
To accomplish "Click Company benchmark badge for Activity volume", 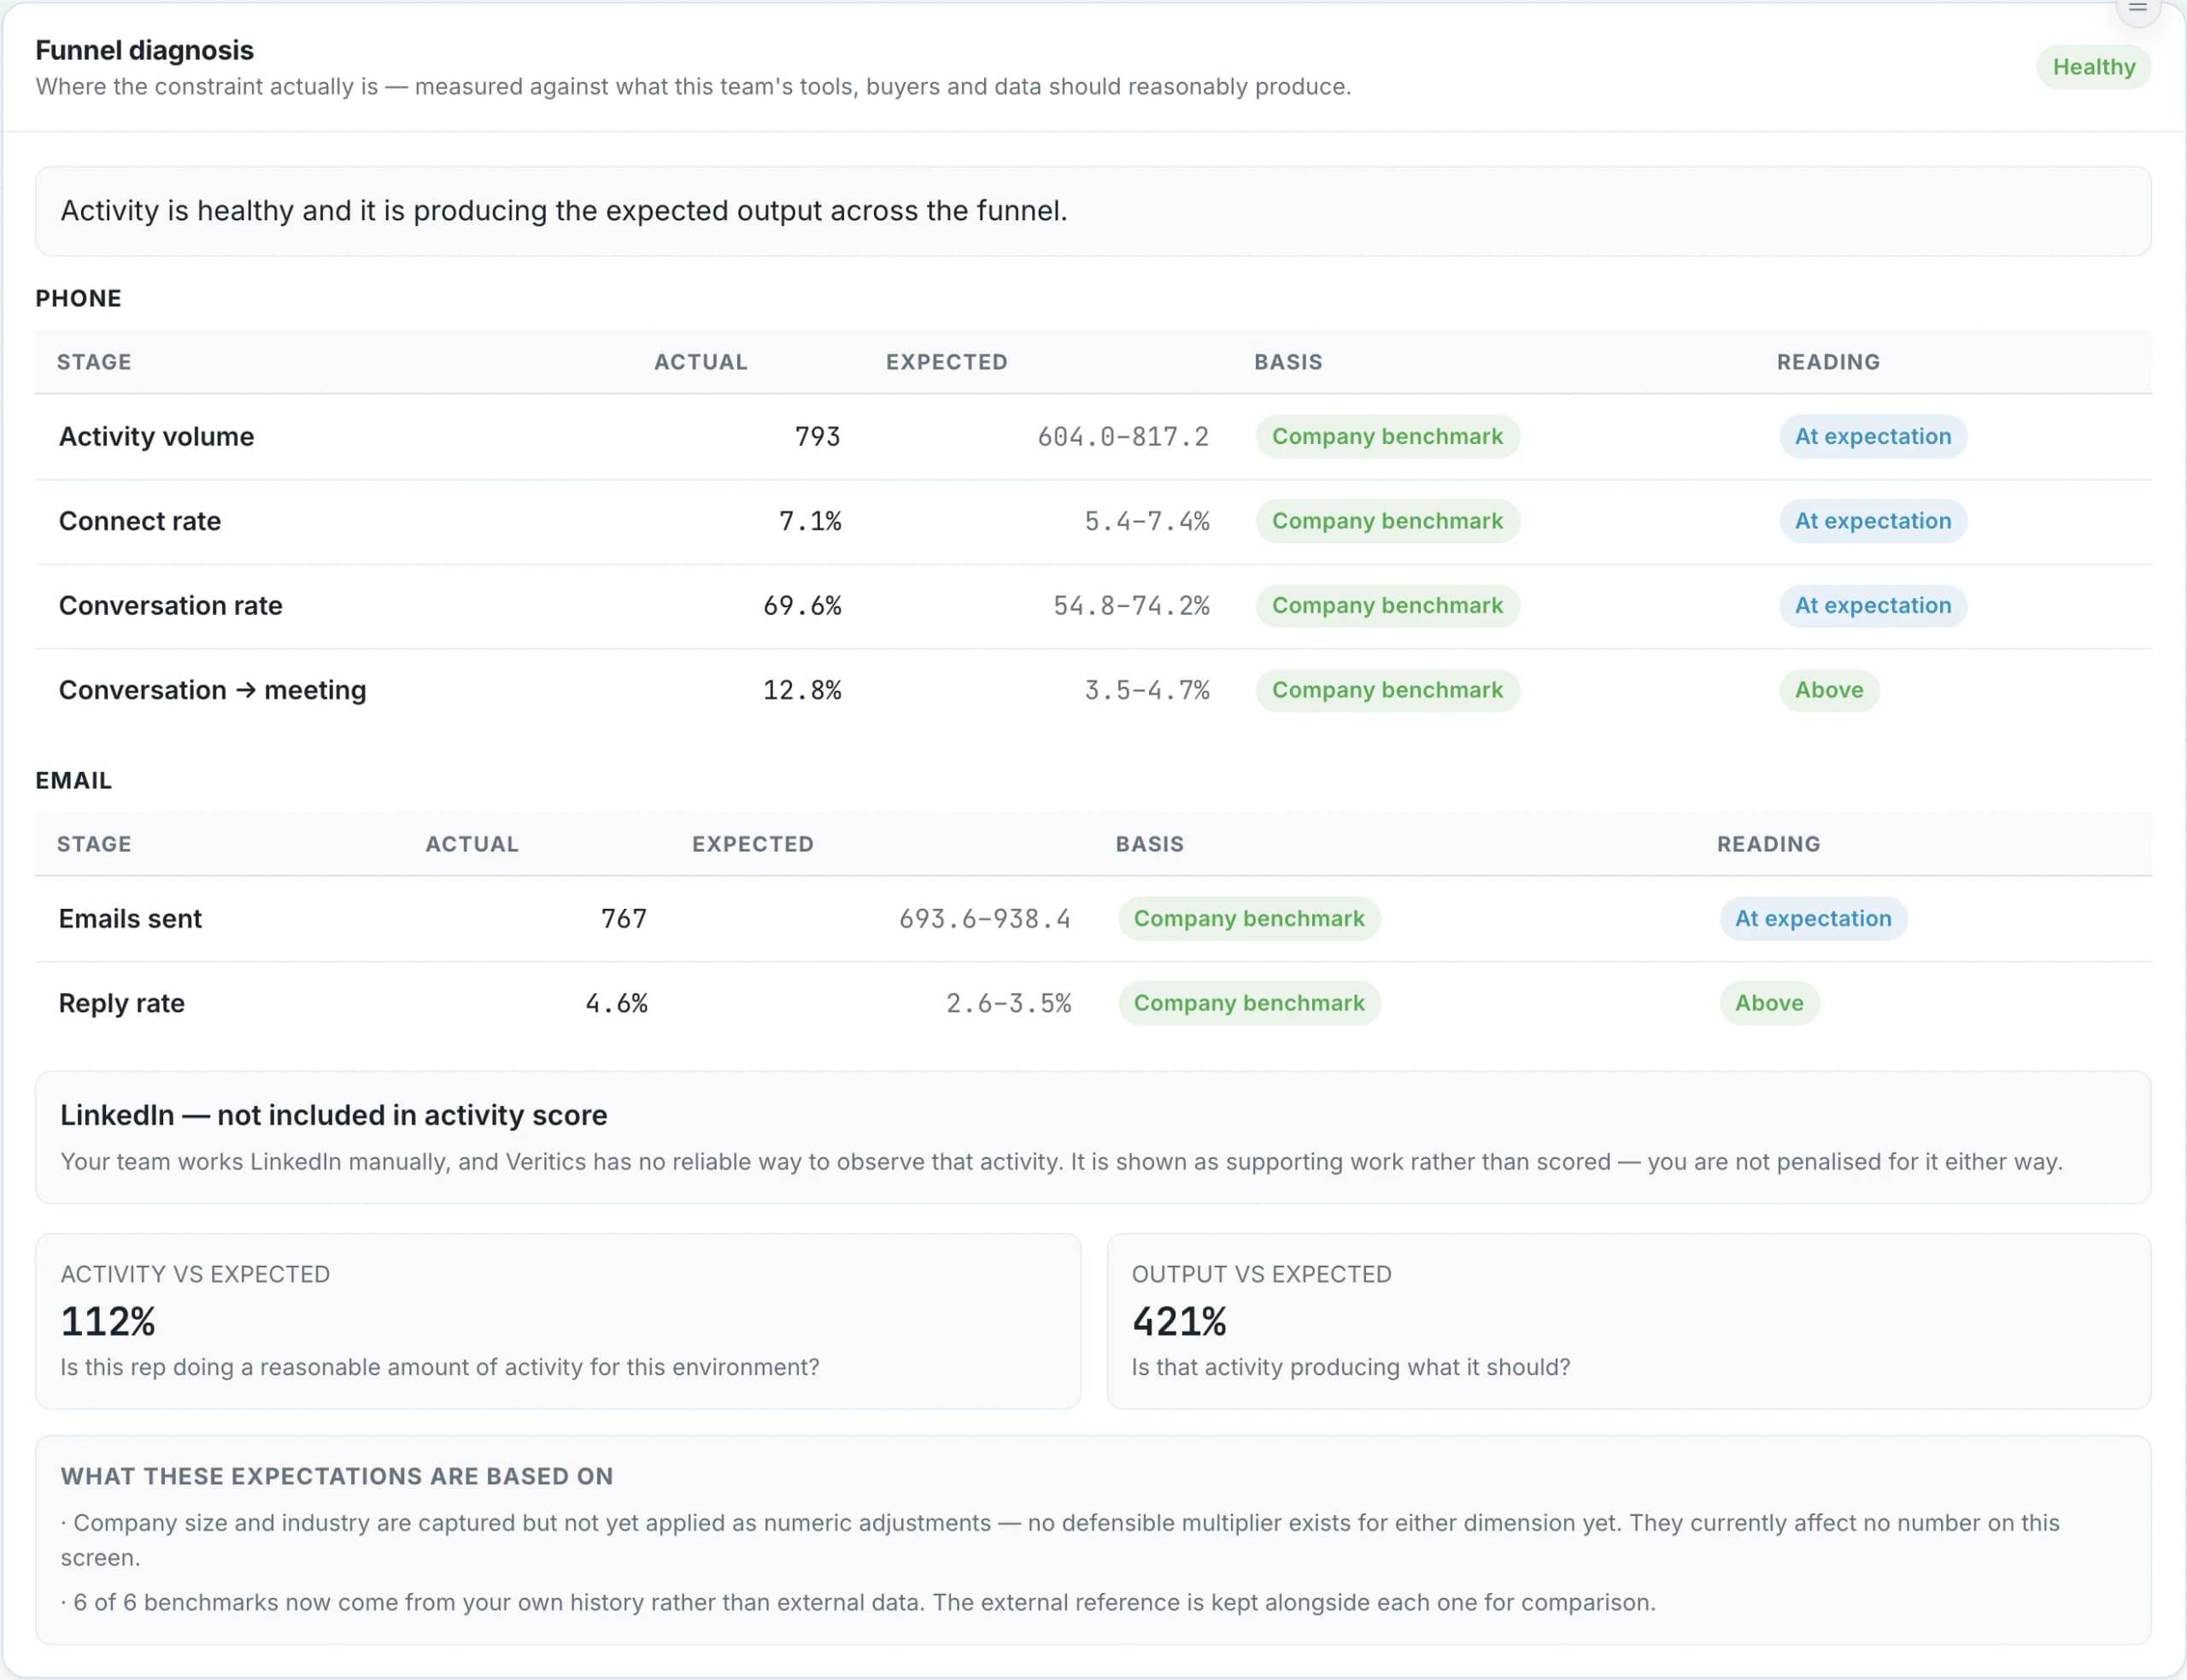I will pos(1387,436).
